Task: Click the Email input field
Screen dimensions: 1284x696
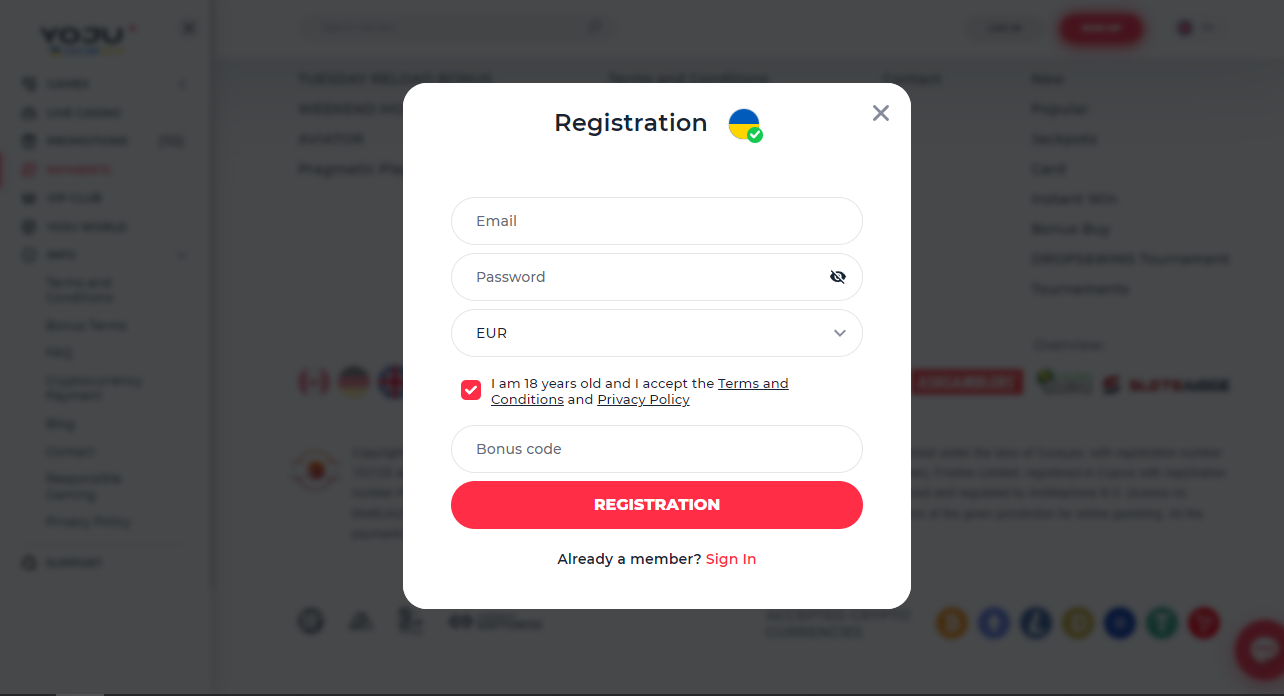Action: point(656,221)
